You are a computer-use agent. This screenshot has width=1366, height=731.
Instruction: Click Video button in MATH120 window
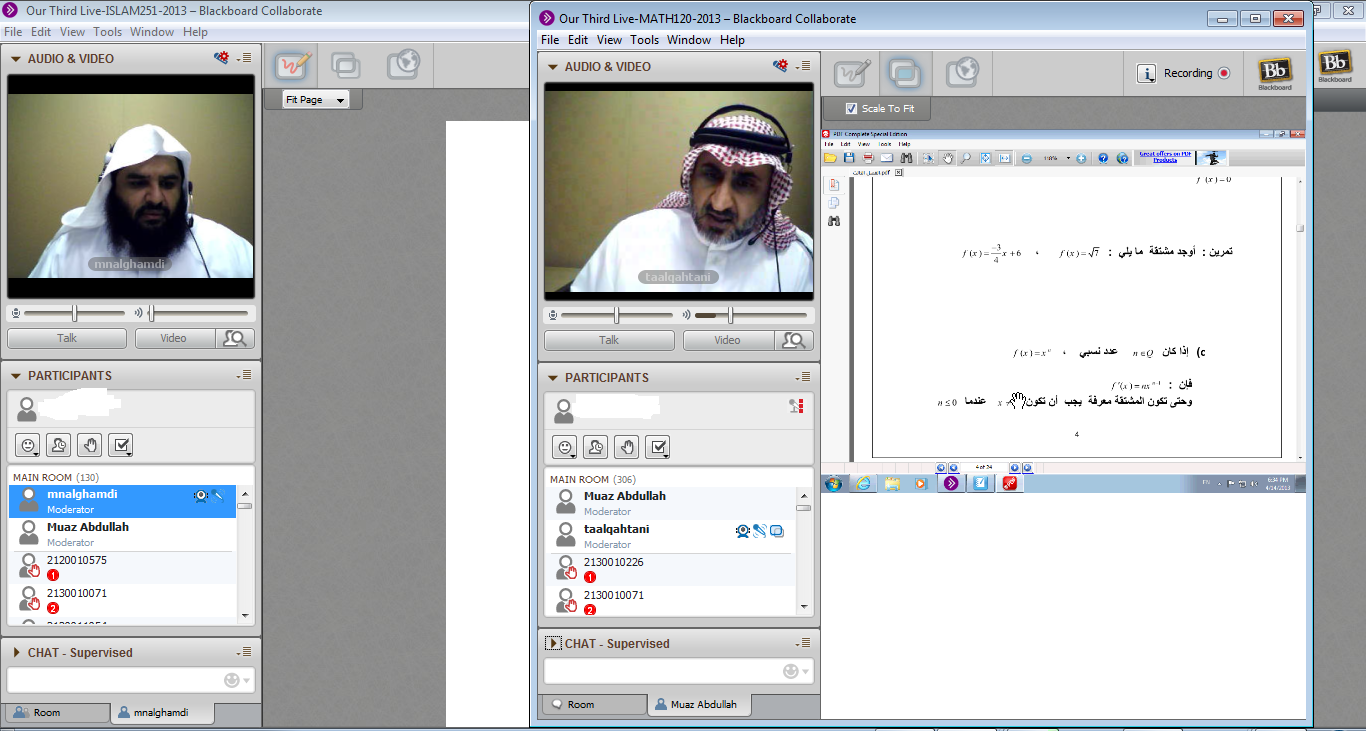(x=728, y=340)
